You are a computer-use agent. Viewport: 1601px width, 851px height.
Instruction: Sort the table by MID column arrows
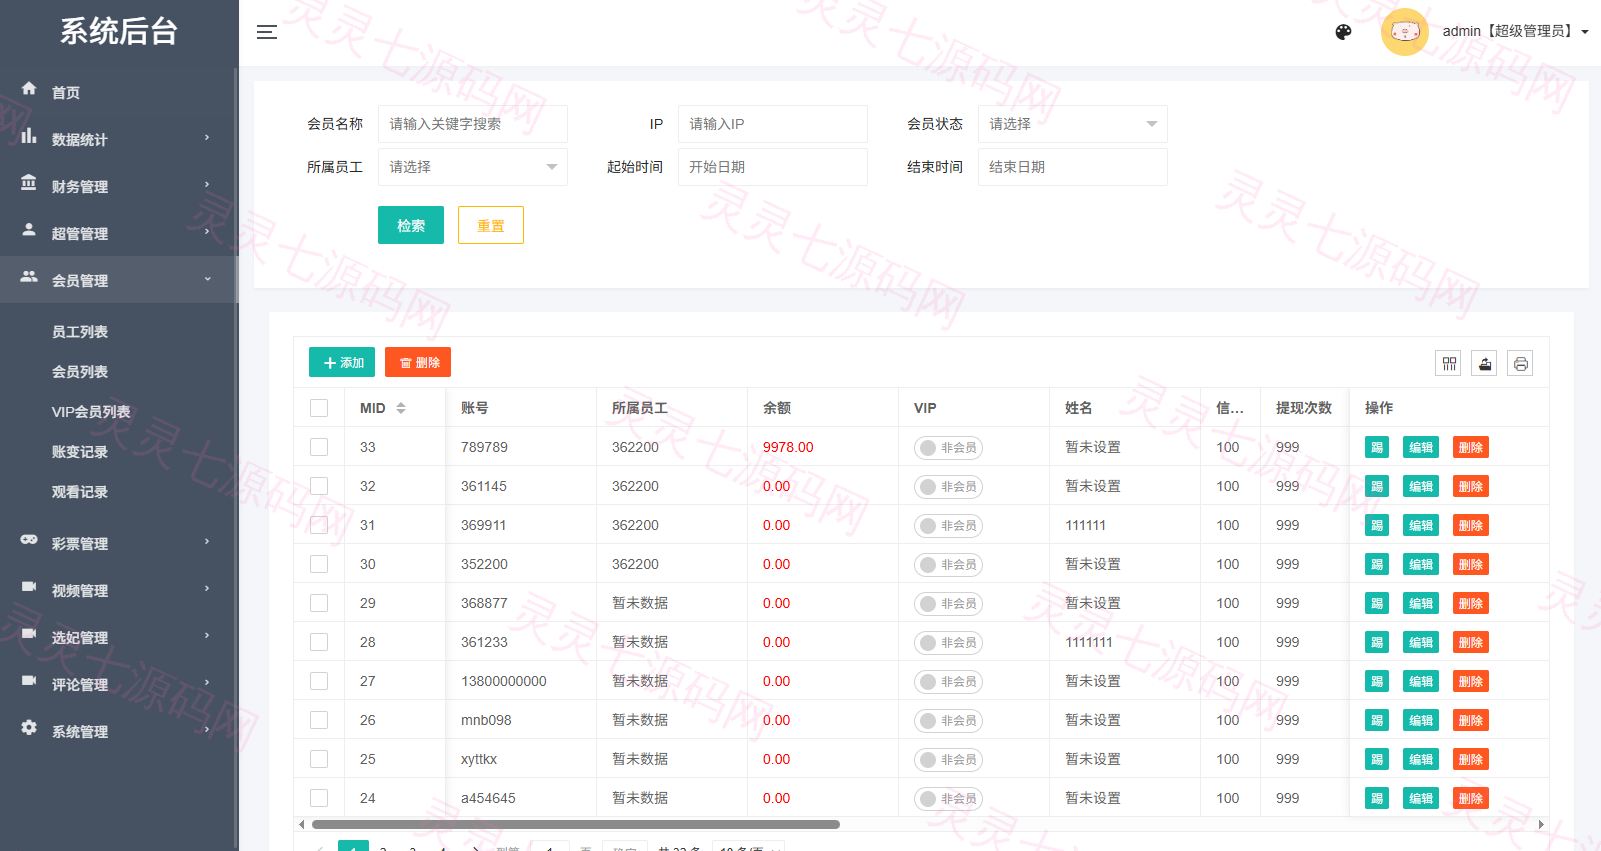tap(401, 408)
